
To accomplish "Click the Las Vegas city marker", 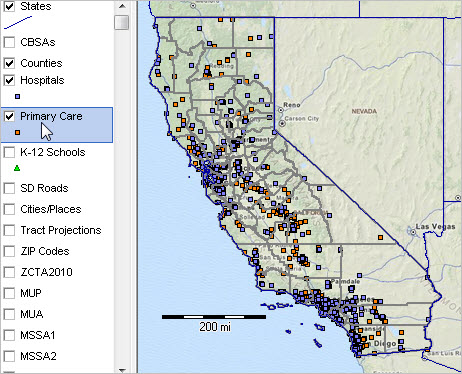I will click(413, 232).
